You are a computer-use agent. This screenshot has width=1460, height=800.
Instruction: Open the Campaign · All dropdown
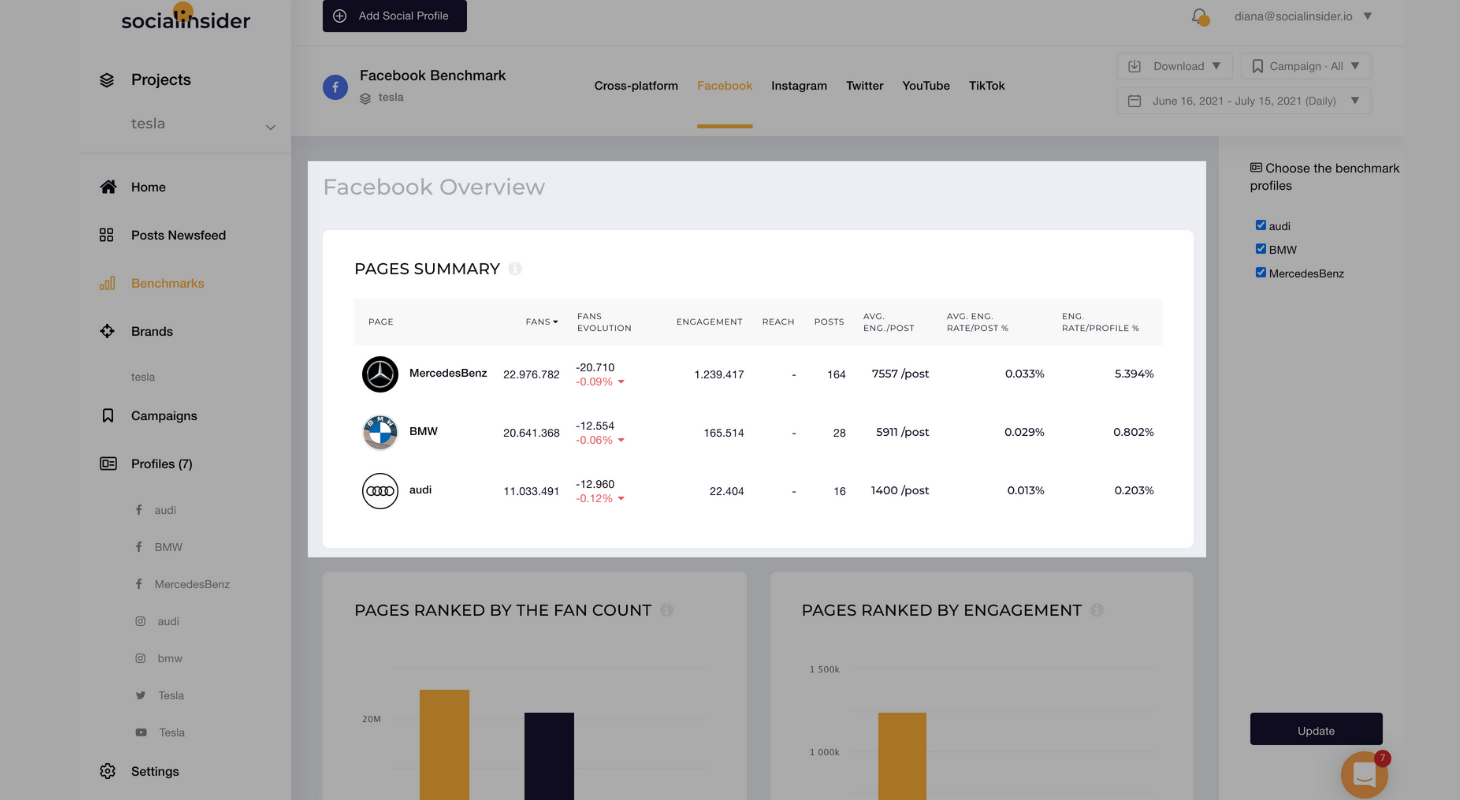tap(1306, 66)
